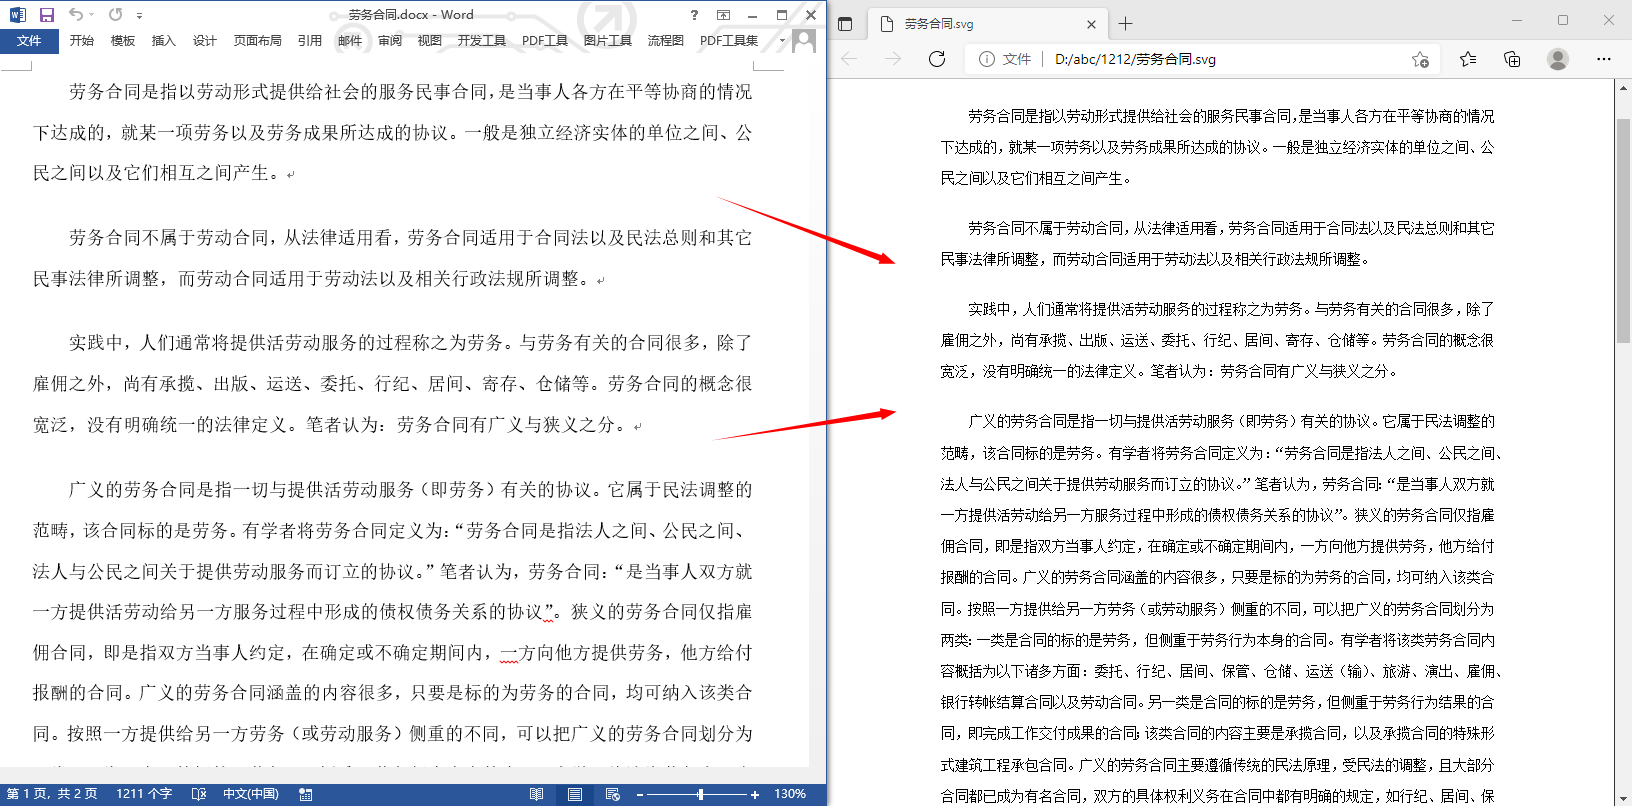Open Edge tab actions menu icon

click(845, 24)
